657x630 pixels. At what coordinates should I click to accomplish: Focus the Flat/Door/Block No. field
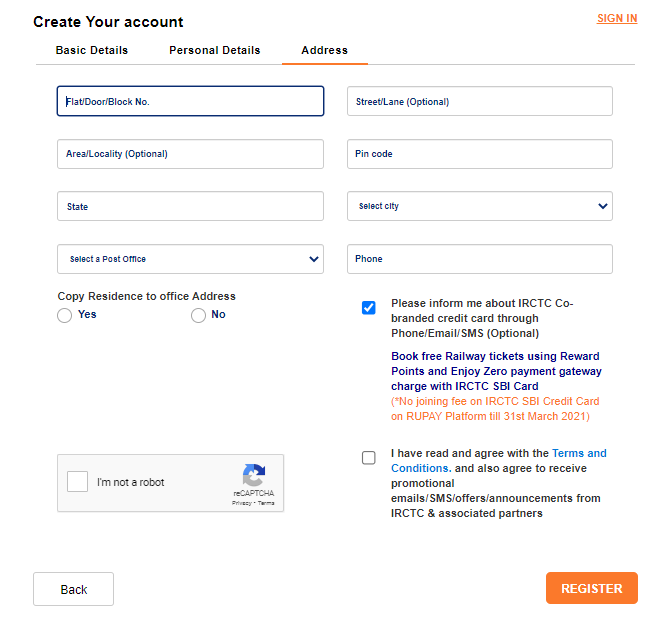(190, 101)
